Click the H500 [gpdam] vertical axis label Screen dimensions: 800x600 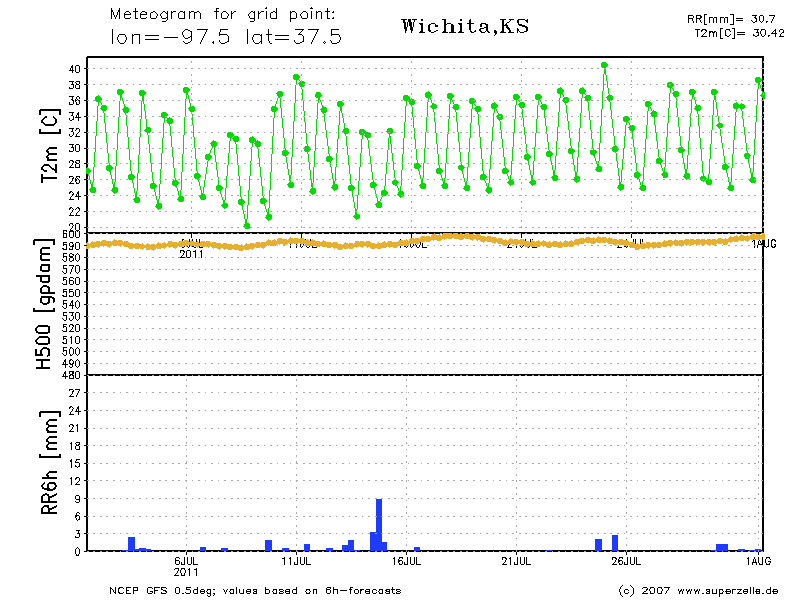coord(46,305)
